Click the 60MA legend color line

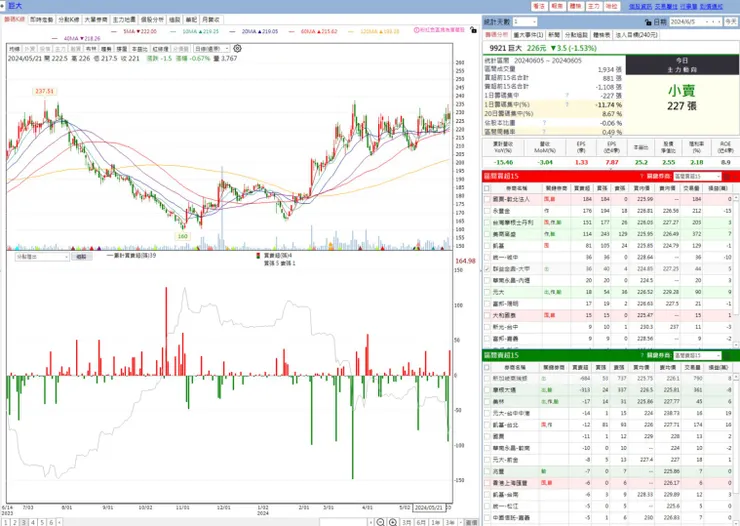click(x=292, y=31)
